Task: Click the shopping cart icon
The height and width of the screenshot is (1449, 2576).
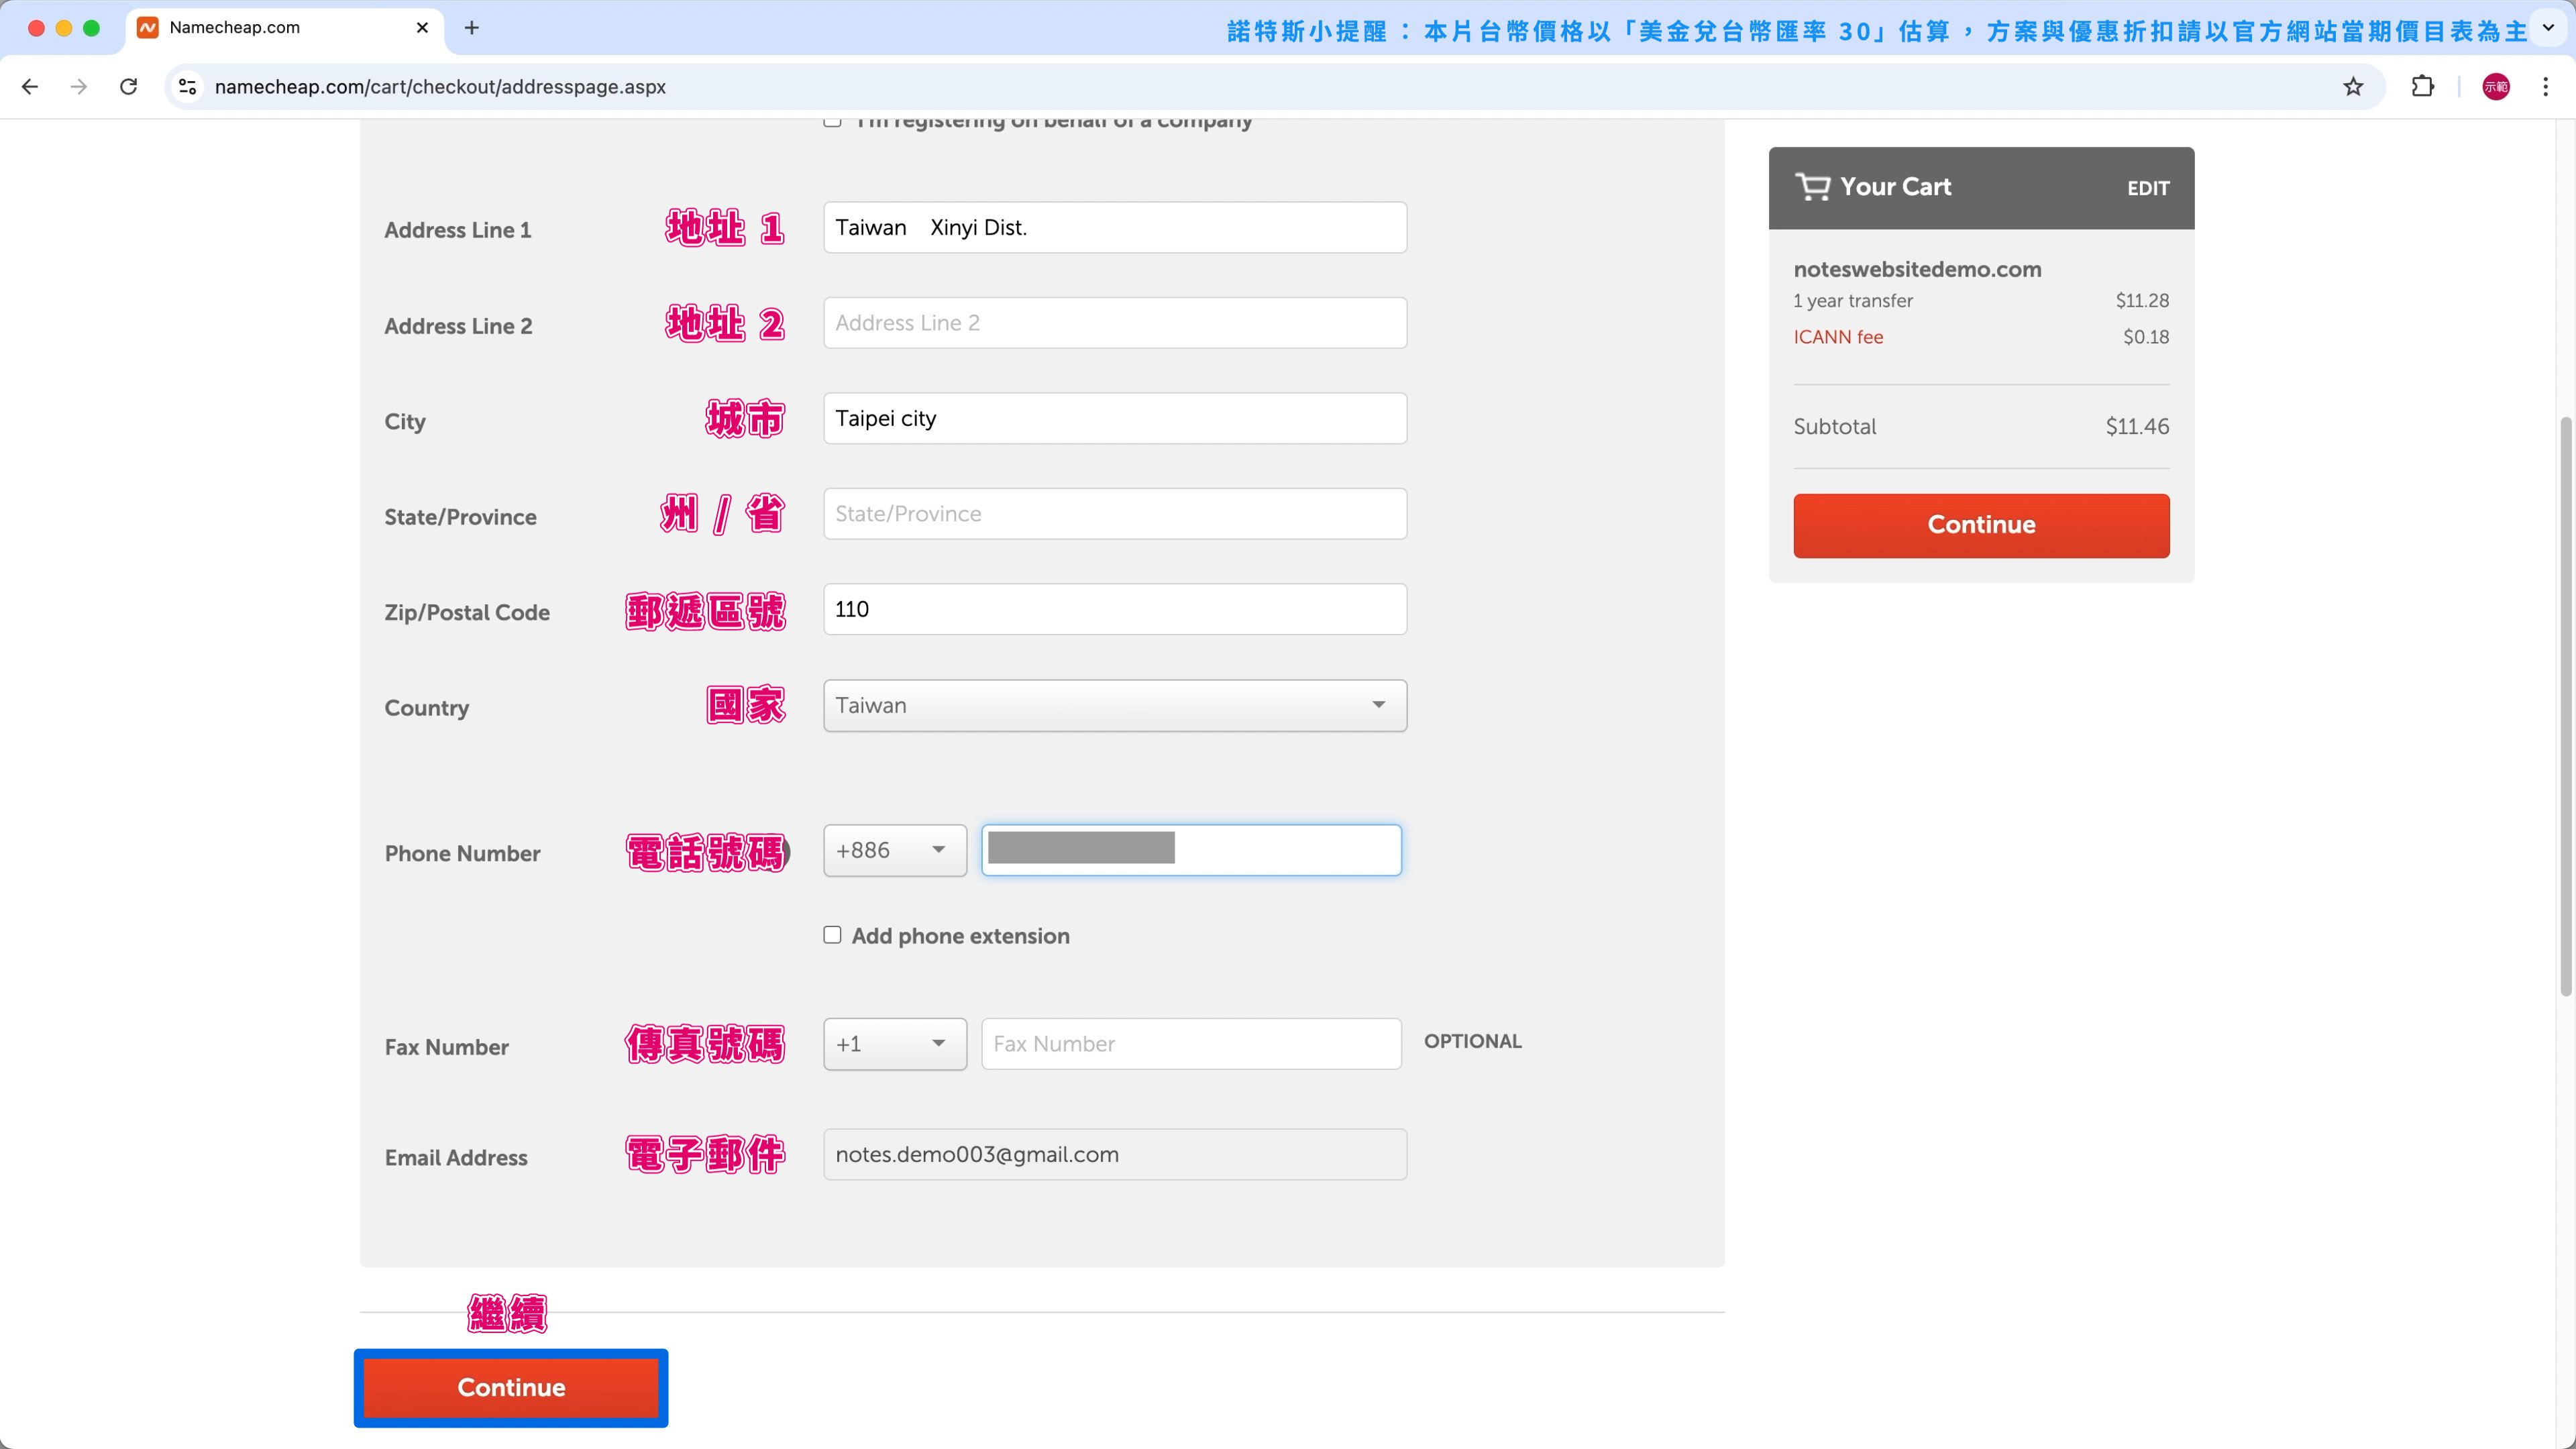Action: [1812, 187]
